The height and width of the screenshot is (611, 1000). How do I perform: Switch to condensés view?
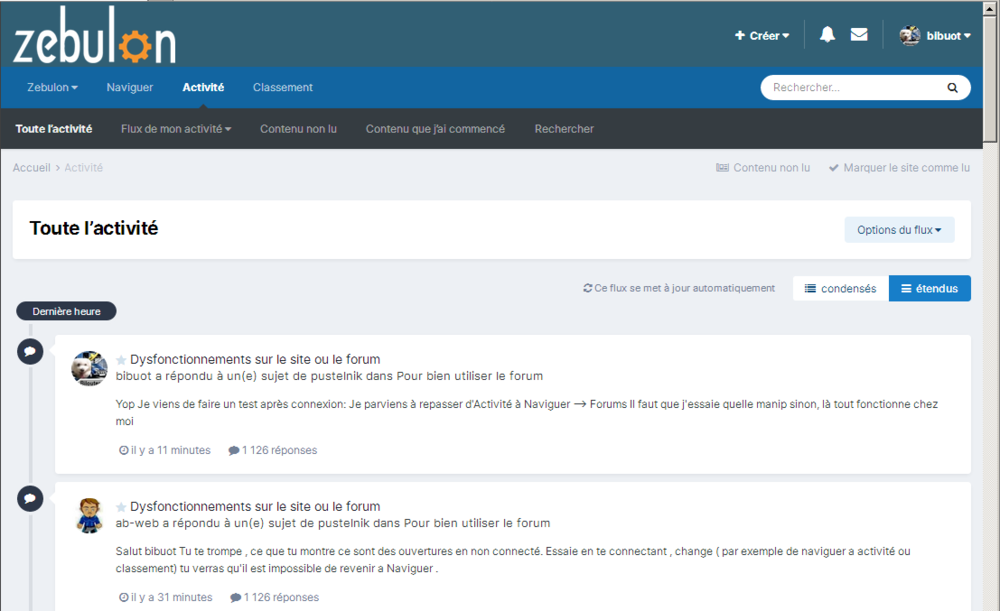pos(840,289)
